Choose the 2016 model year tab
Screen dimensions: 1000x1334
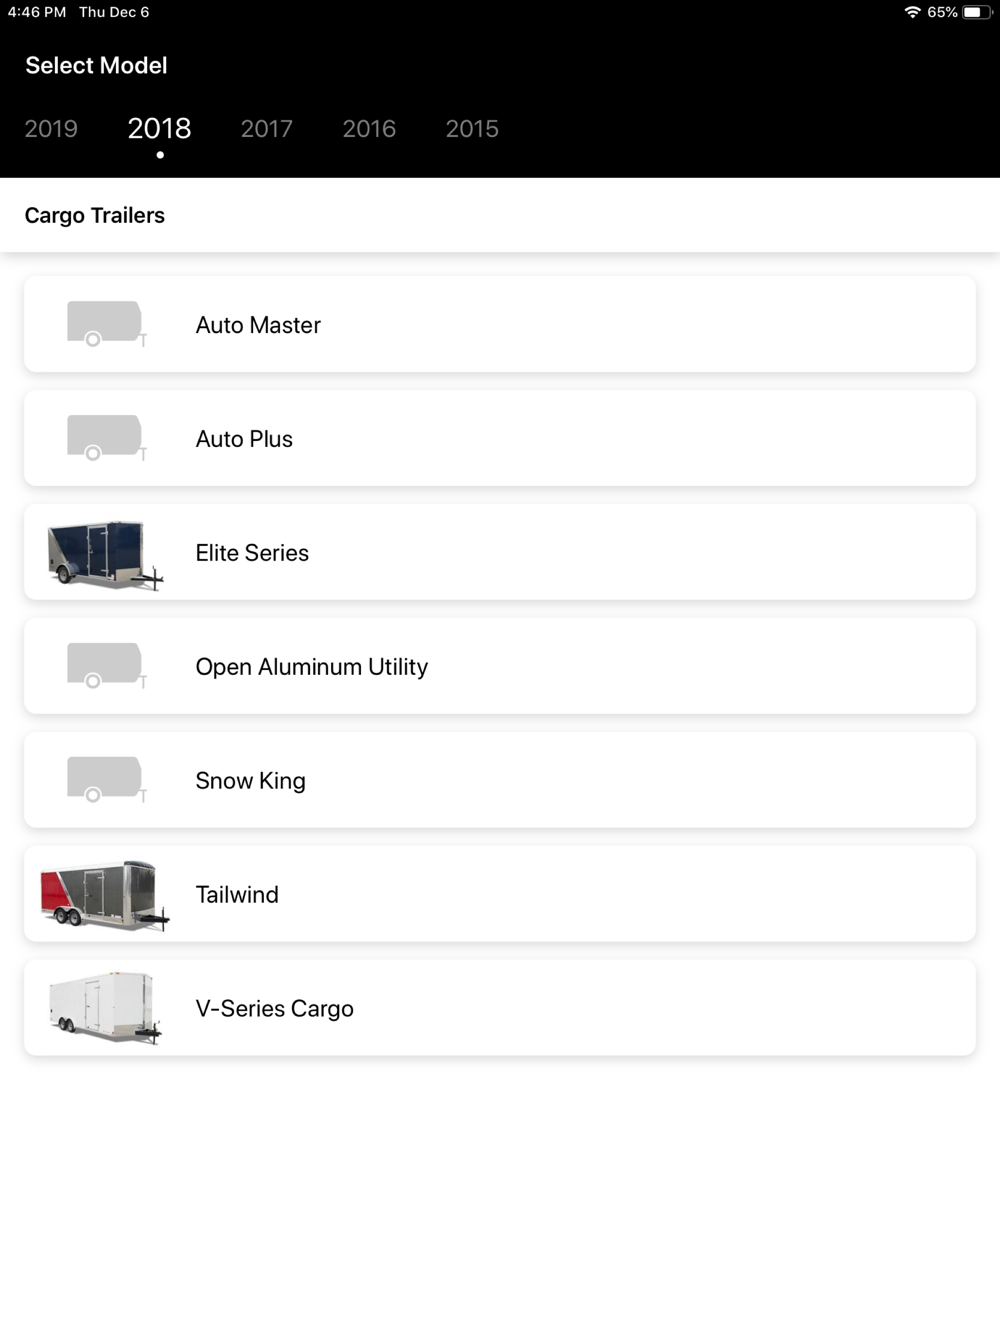tap(369, 129)
